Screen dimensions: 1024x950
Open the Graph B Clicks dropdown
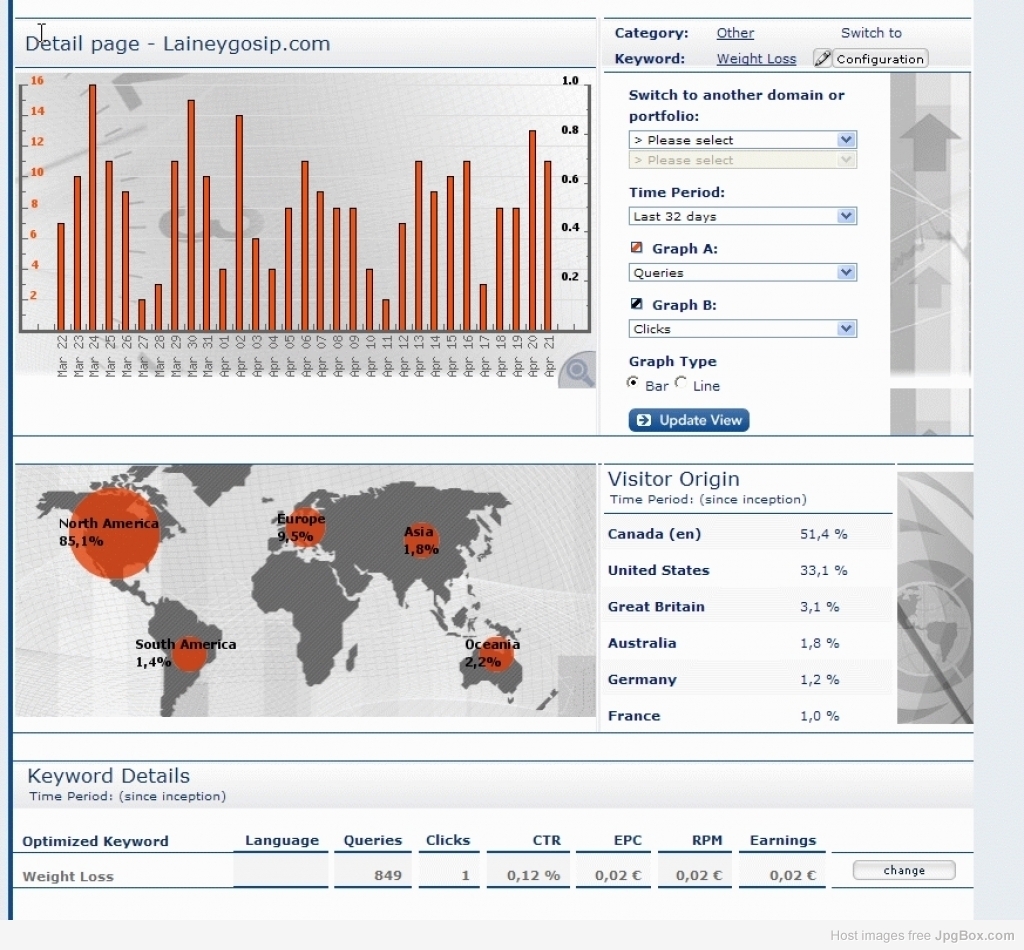point(742,329)
